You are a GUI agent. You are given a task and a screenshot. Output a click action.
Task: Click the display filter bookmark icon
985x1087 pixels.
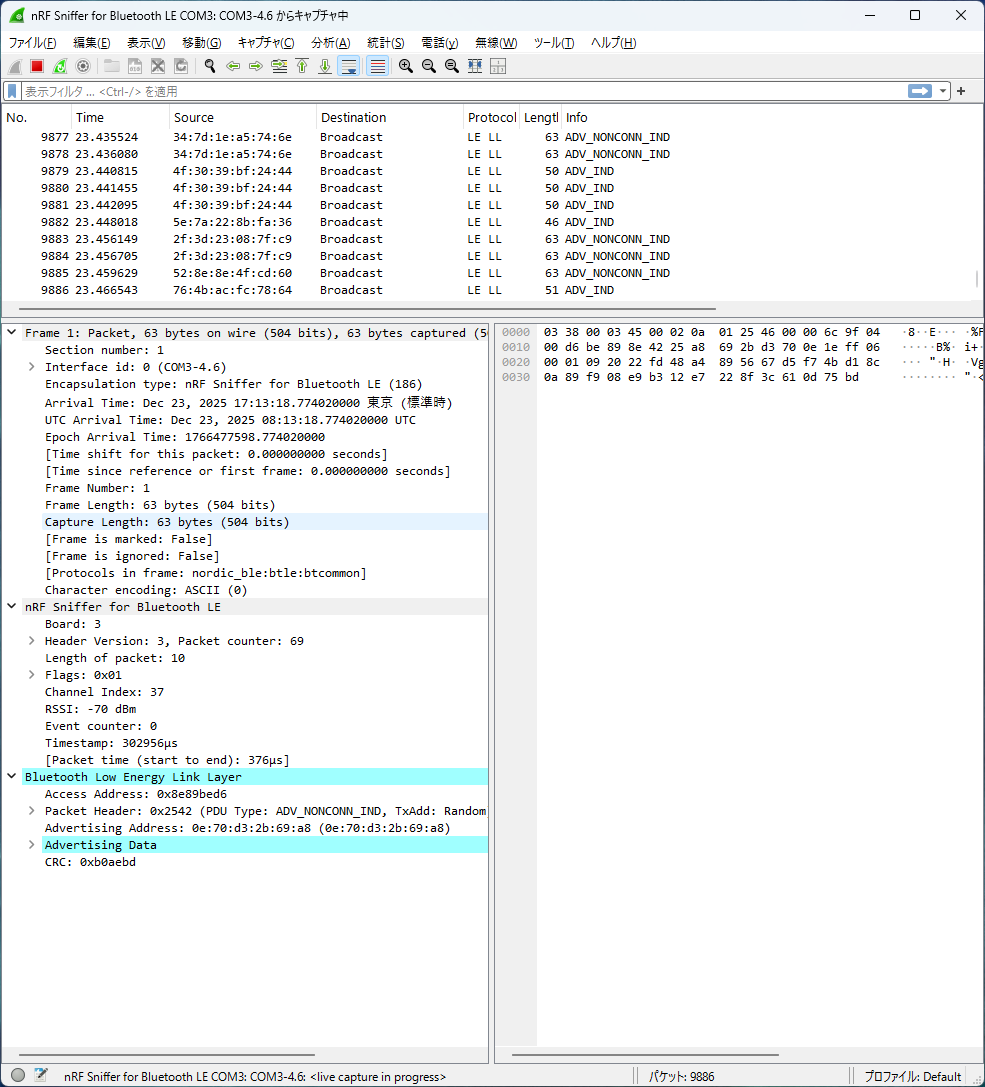(12, 91)
